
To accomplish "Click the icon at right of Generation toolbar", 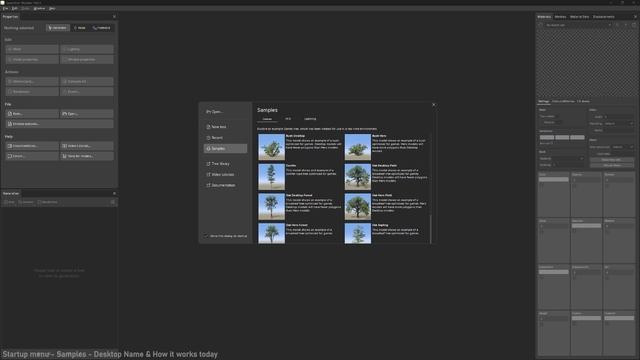I will point(113,202).
